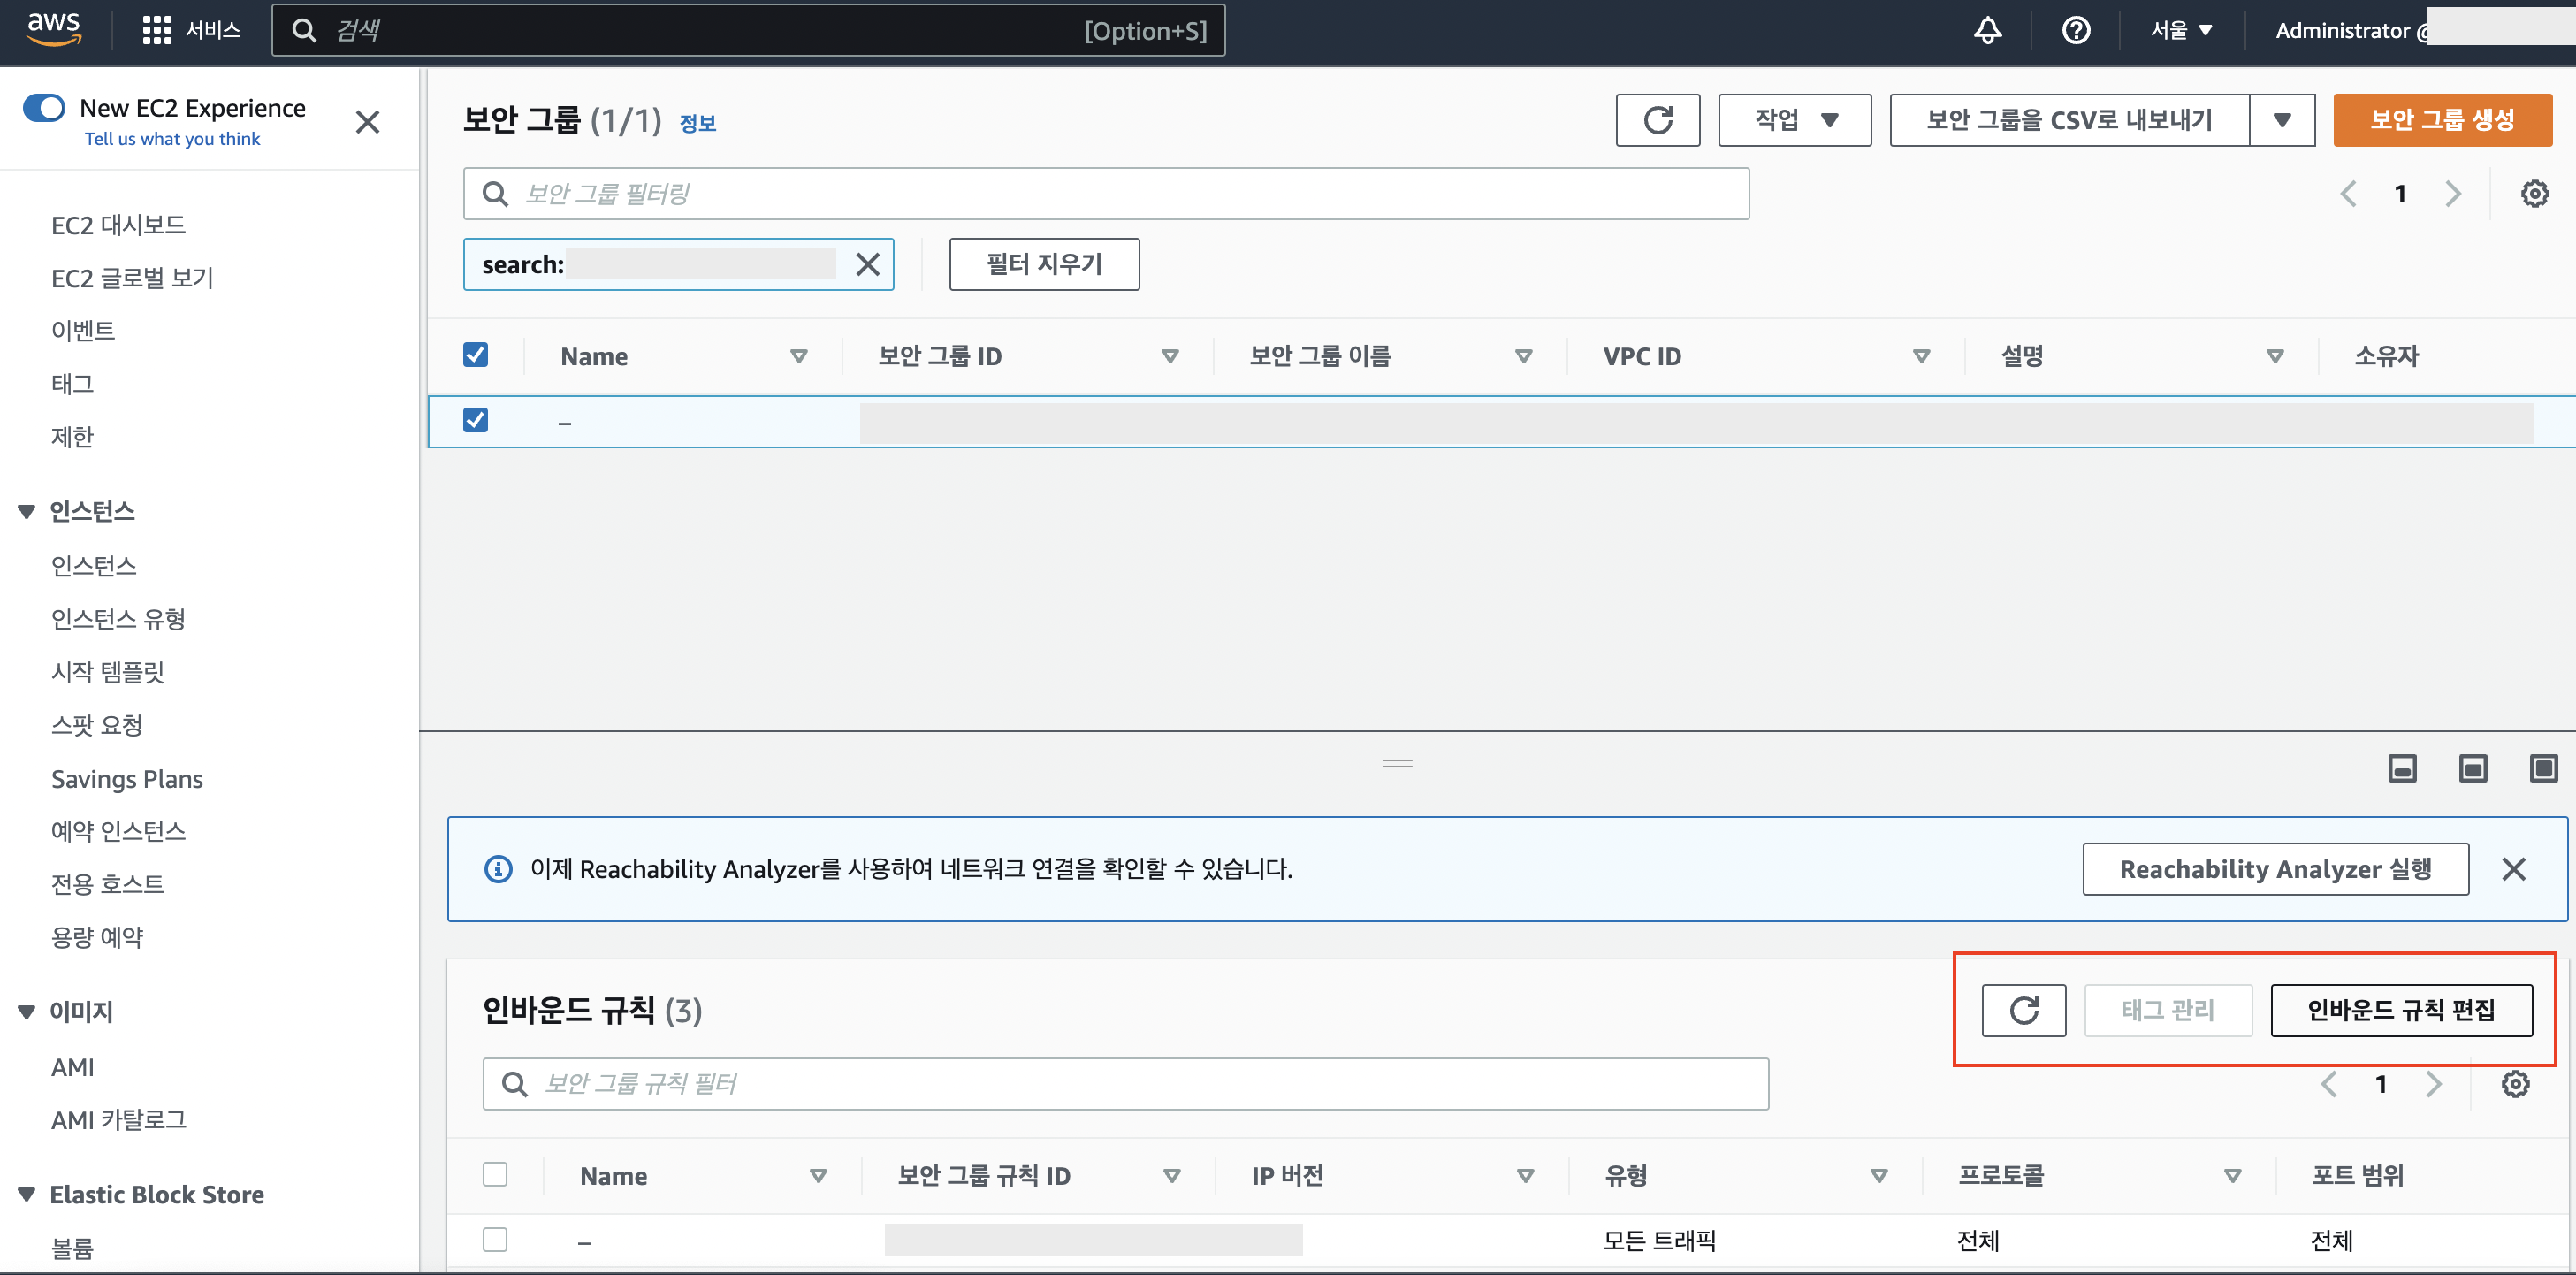
Task: Collapse the 인스턴스 sidebar section
Action: click(x=27, y=512)
